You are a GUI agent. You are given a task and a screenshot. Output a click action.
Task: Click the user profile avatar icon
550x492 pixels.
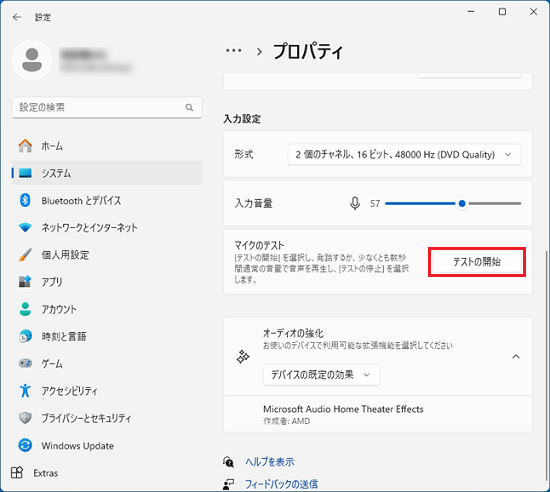32,60
